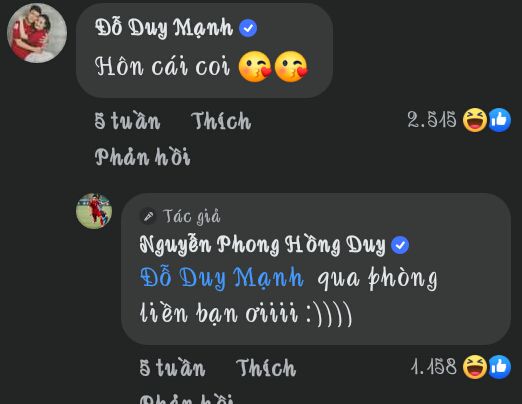Viewport: 522px width, 404px height.
Task: Click the first kissing face emoji
Action: pos(255,67)
